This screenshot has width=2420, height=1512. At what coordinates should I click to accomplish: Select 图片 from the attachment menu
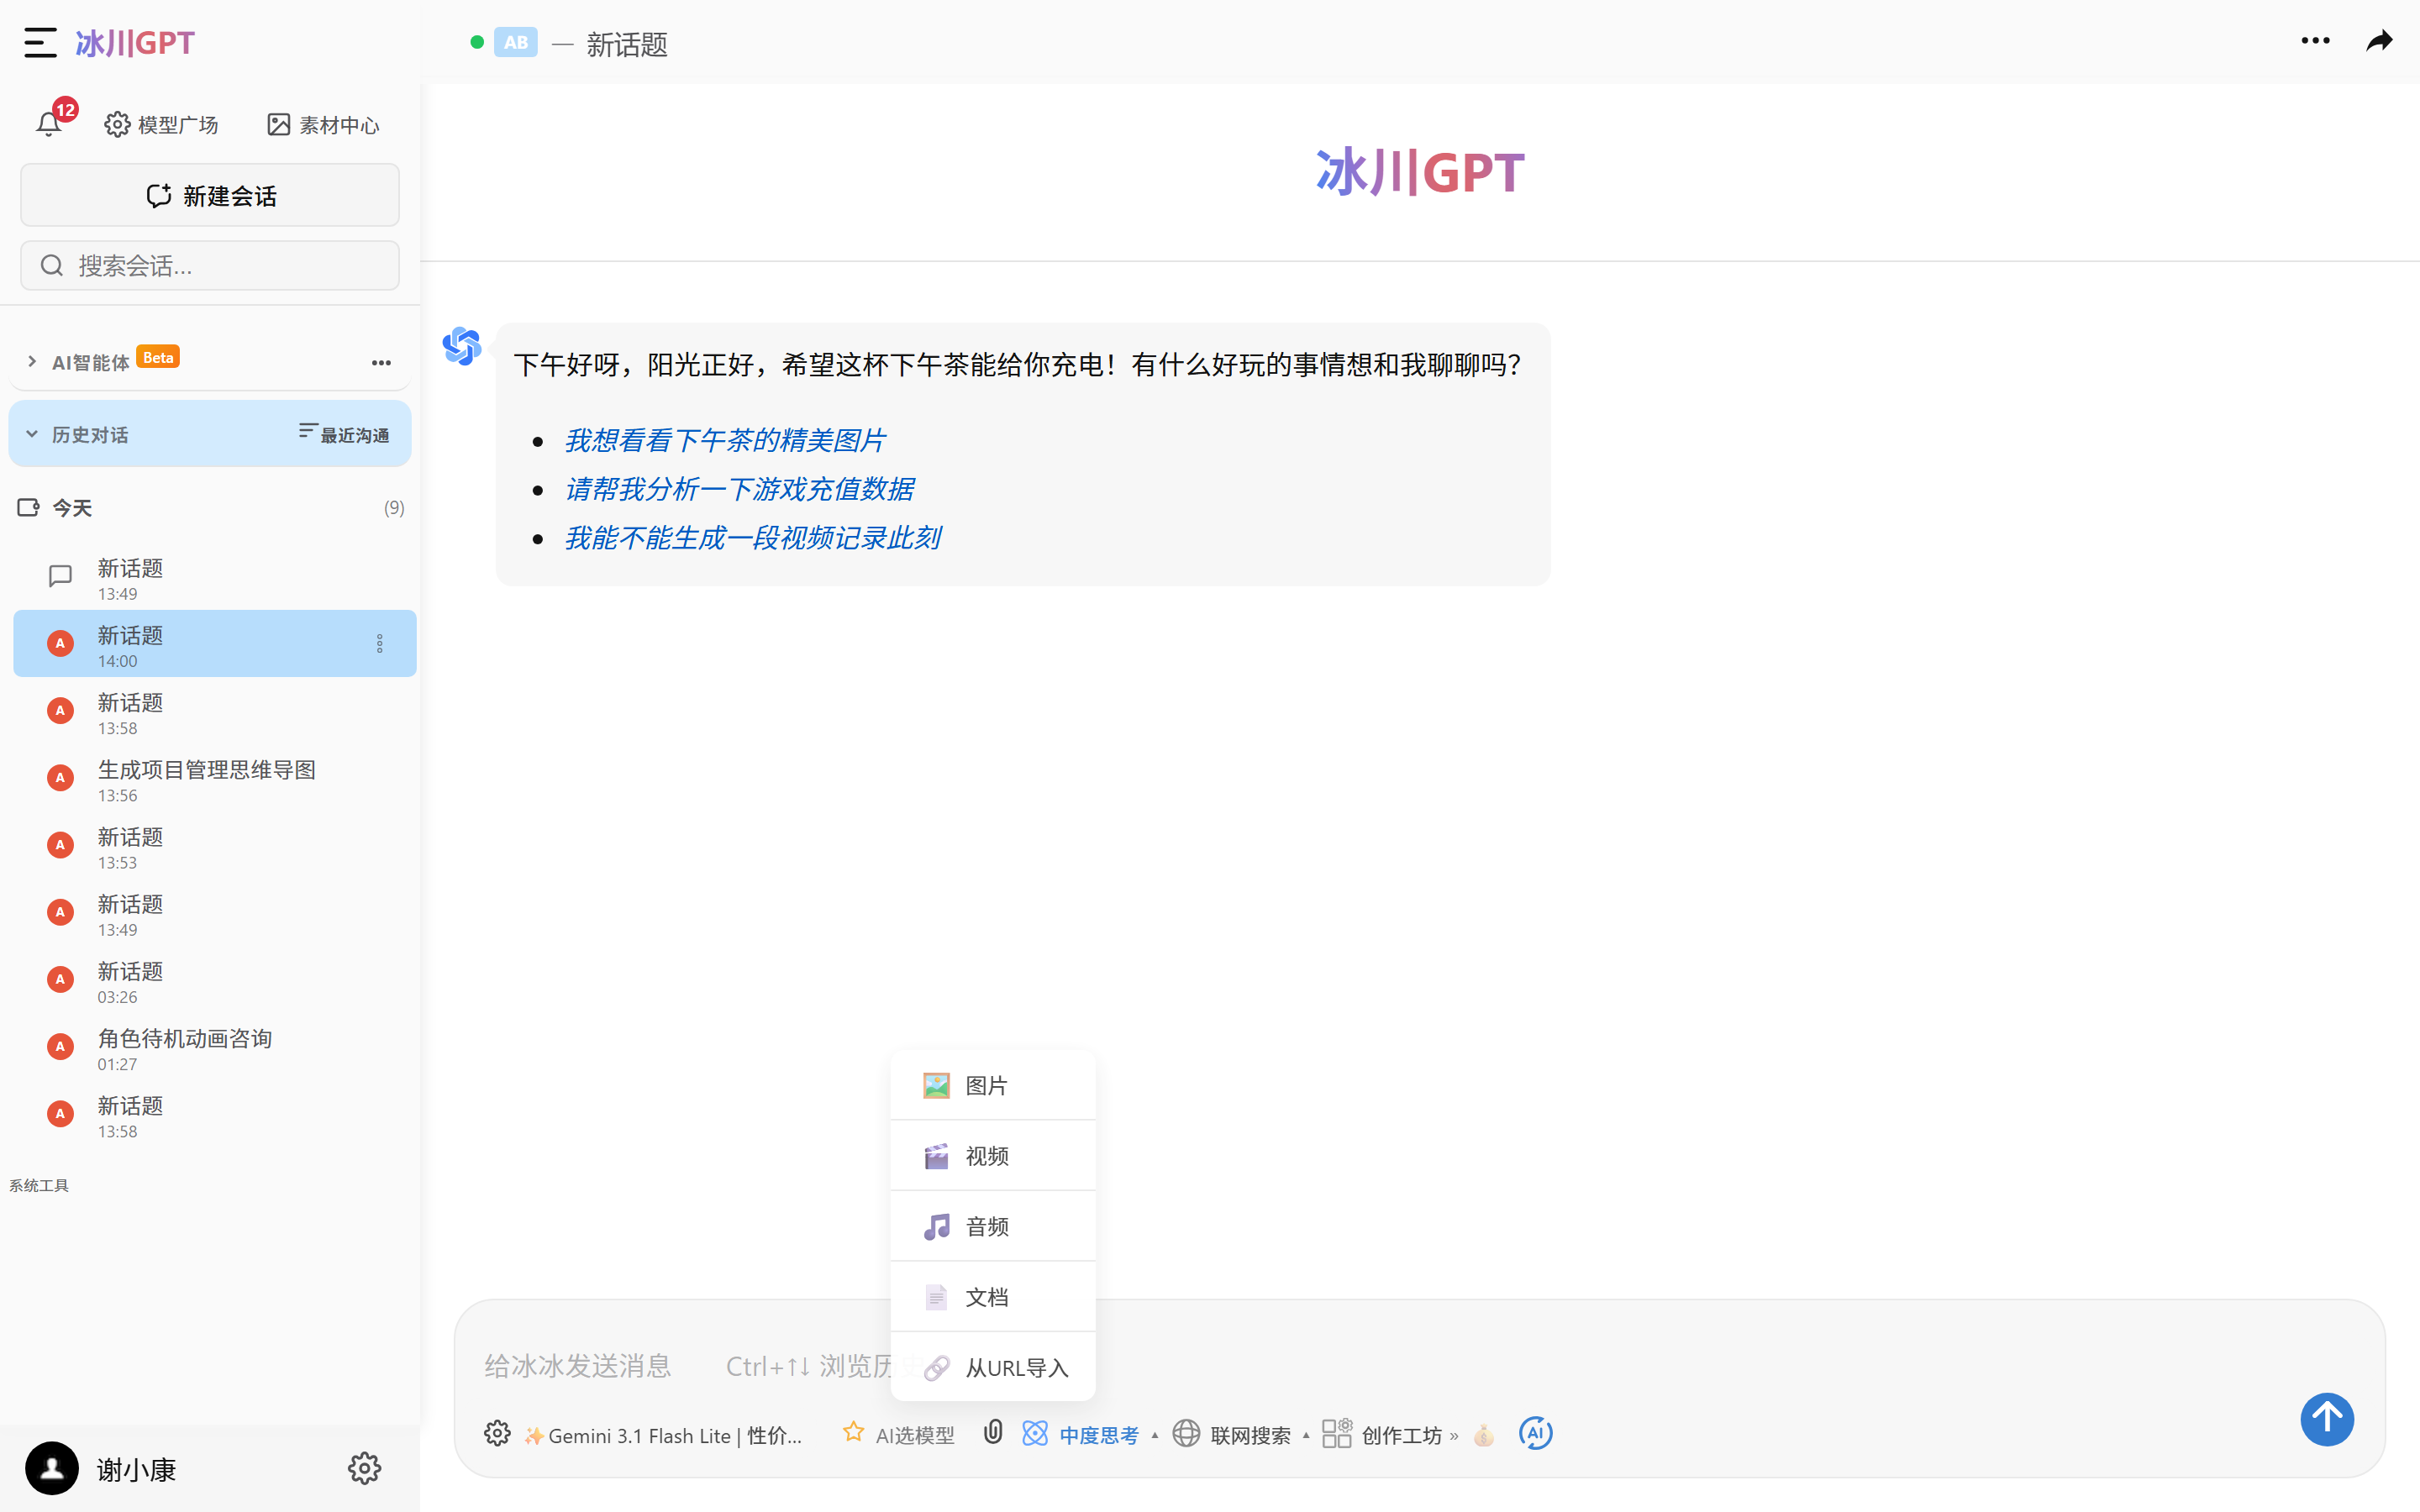point(986,1085)
